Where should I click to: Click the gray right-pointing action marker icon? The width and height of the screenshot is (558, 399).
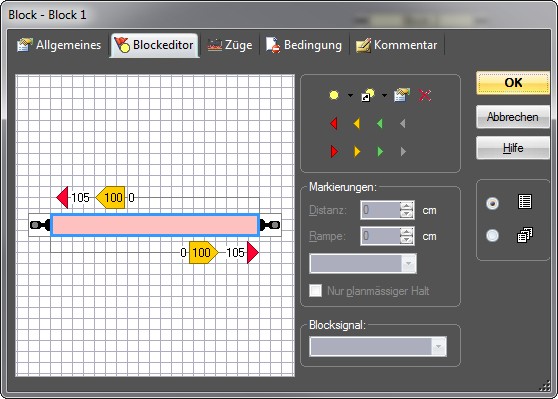[403, 152]
